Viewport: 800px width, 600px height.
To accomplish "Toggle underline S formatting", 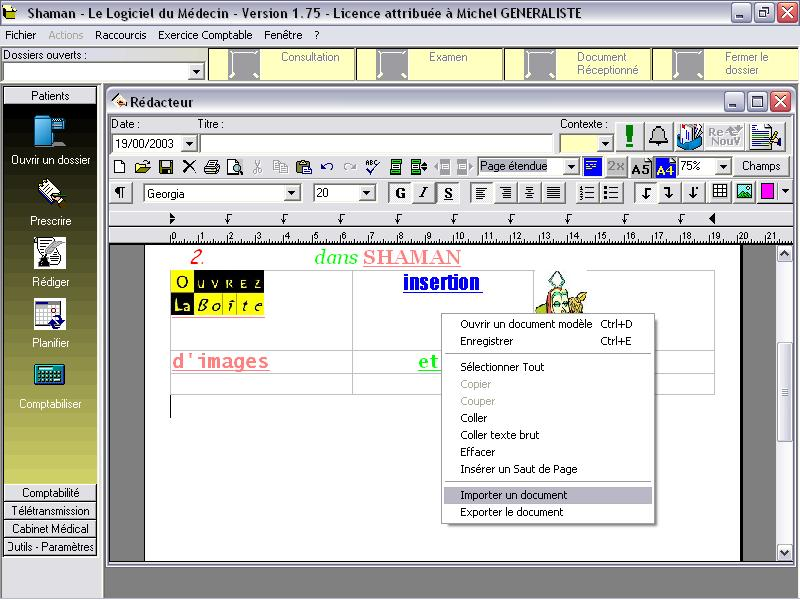I will 448,193.
